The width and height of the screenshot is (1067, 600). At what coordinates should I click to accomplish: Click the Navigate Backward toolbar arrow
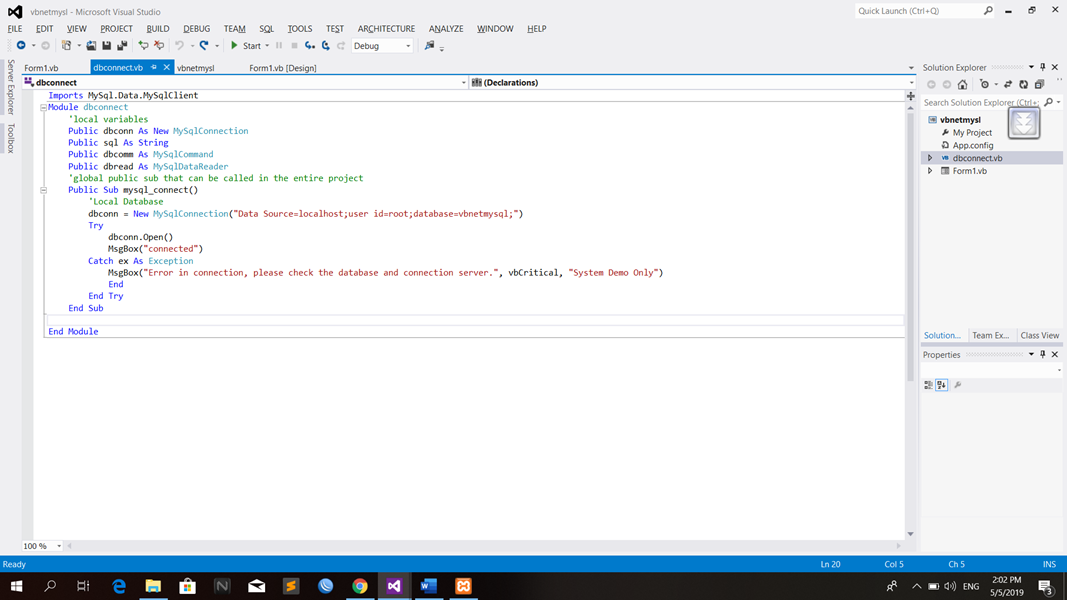(x=21, y=46)
